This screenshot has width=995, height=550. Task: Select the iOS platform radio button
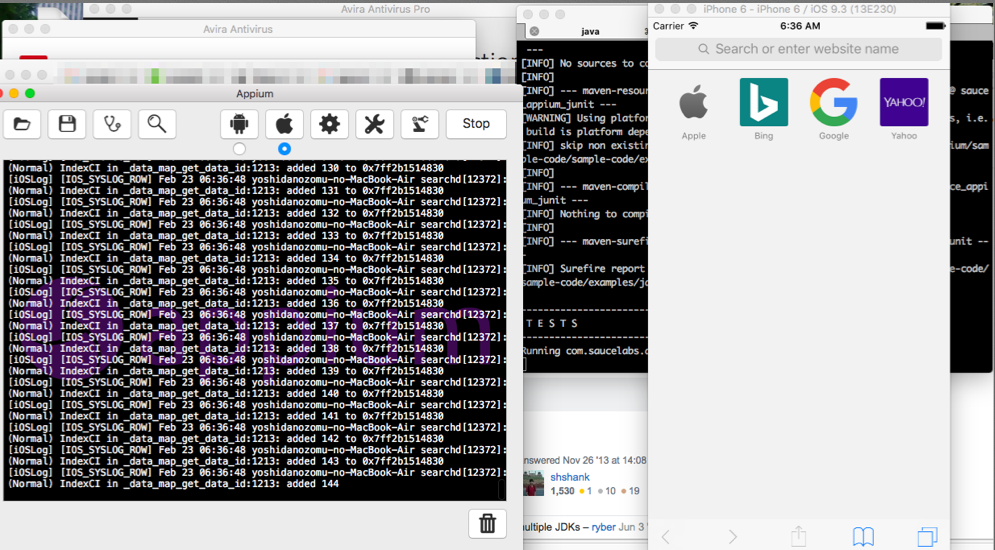pos(284,148)
